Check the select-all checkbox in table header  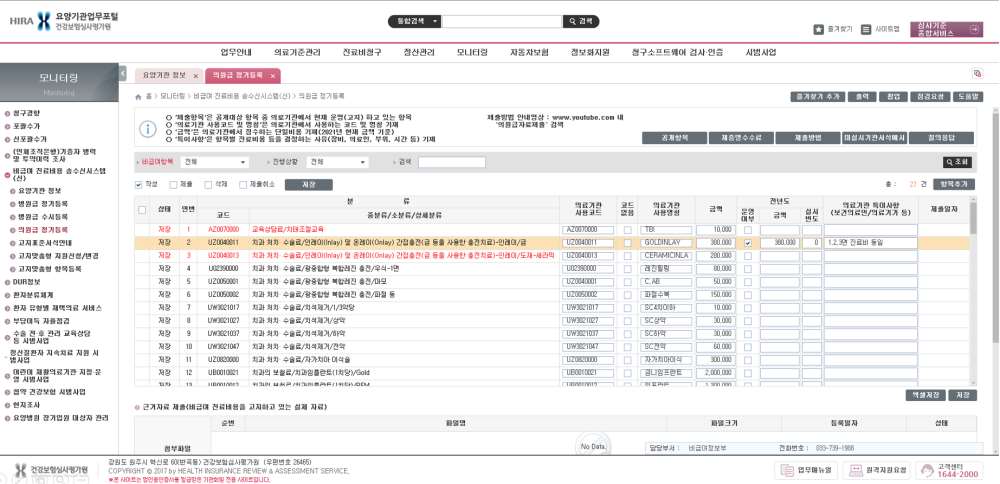[142, 210]
